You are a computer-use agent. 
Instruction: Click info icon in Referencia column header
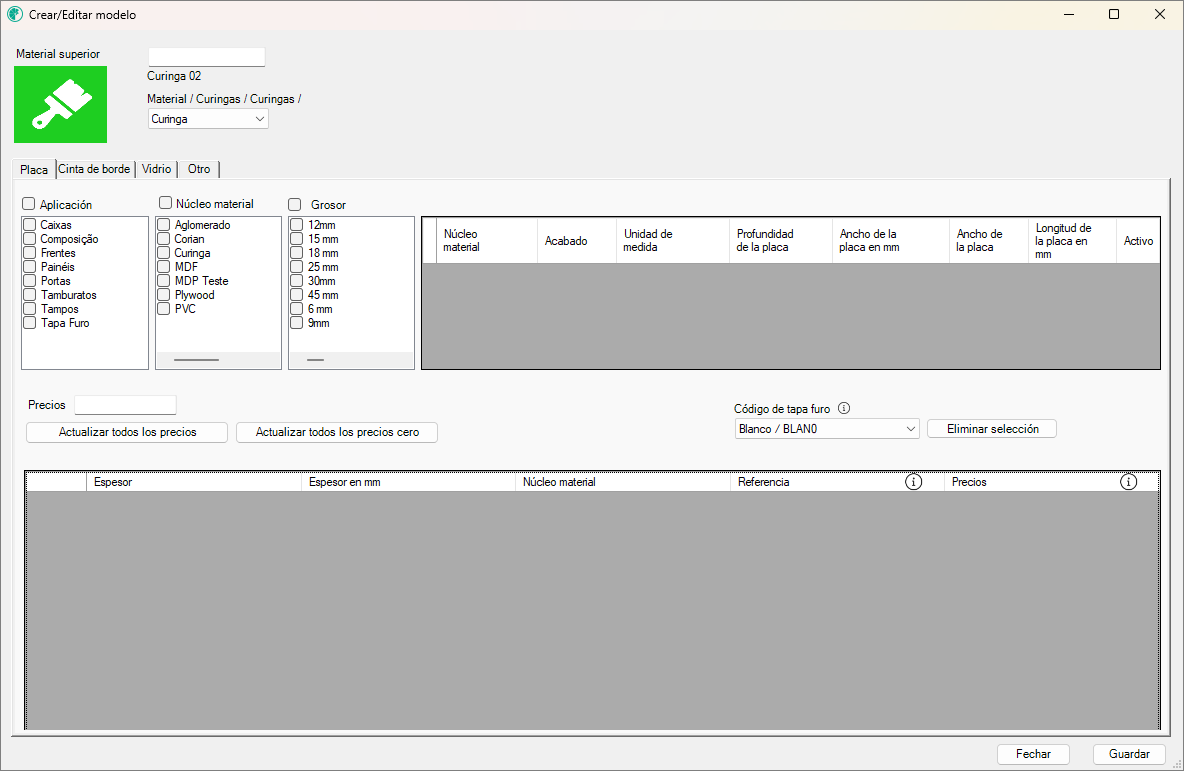[x=913, y=482]
